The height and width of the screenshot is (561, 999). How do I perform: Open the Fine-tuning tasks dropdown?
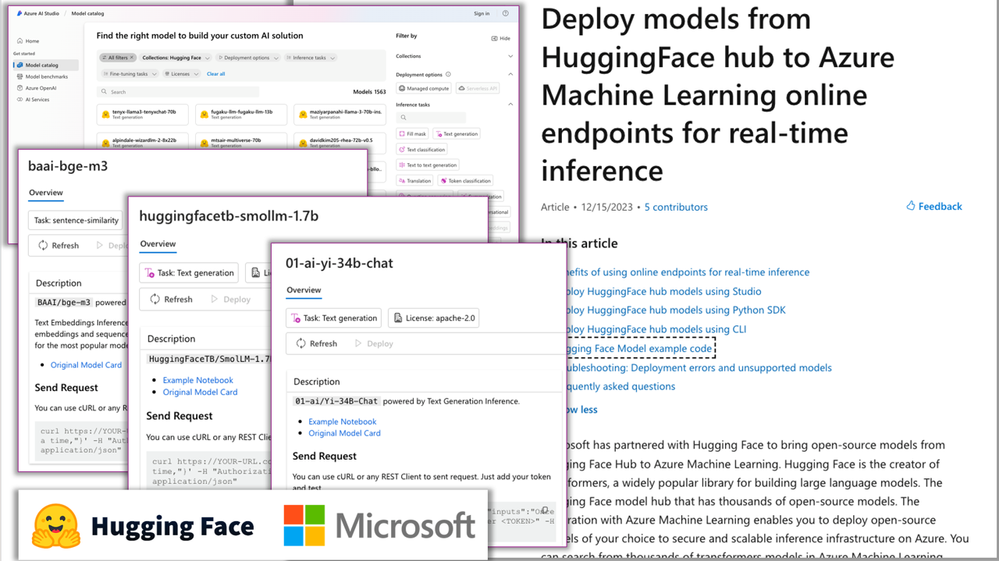(129, 74)
